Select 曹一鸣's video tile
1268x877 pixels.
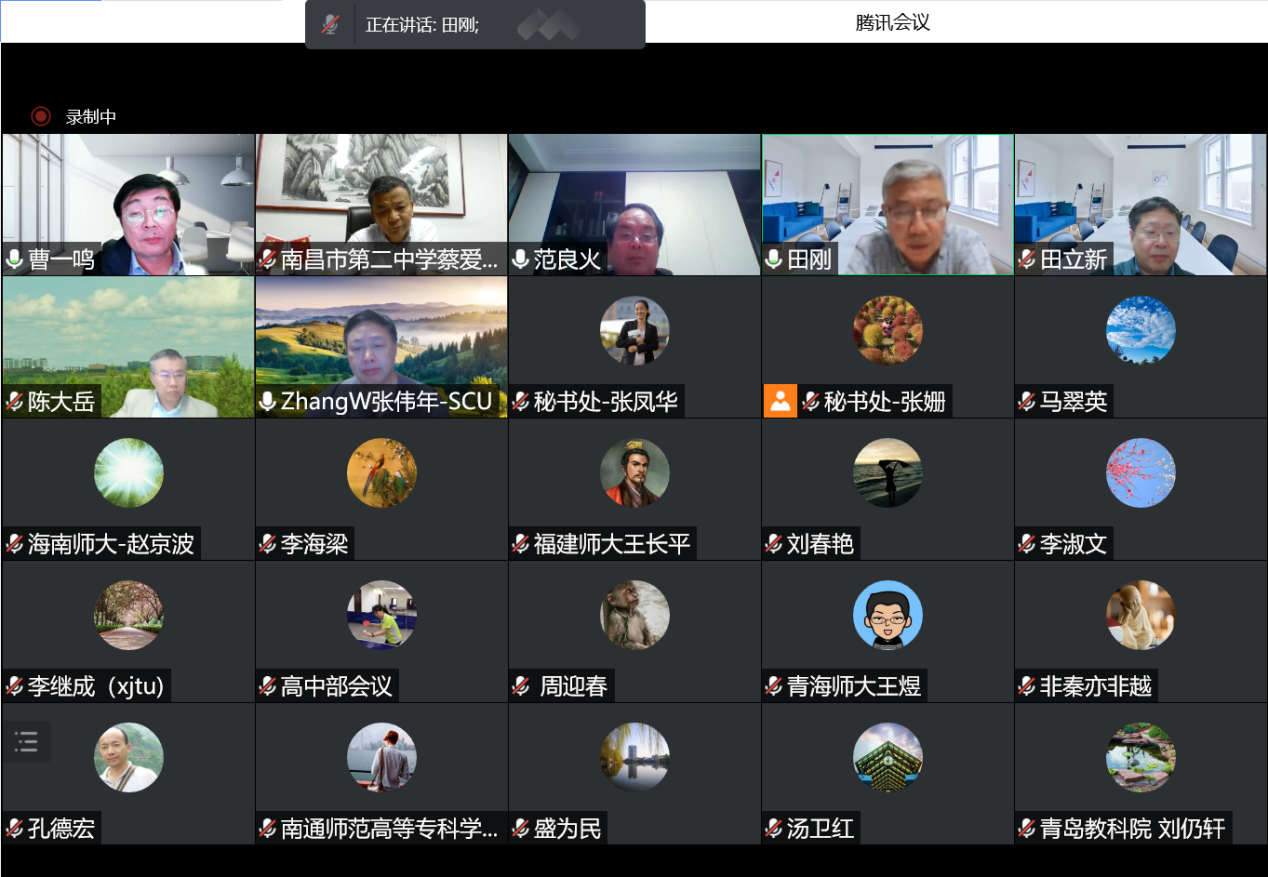click(x=128, y=204)
